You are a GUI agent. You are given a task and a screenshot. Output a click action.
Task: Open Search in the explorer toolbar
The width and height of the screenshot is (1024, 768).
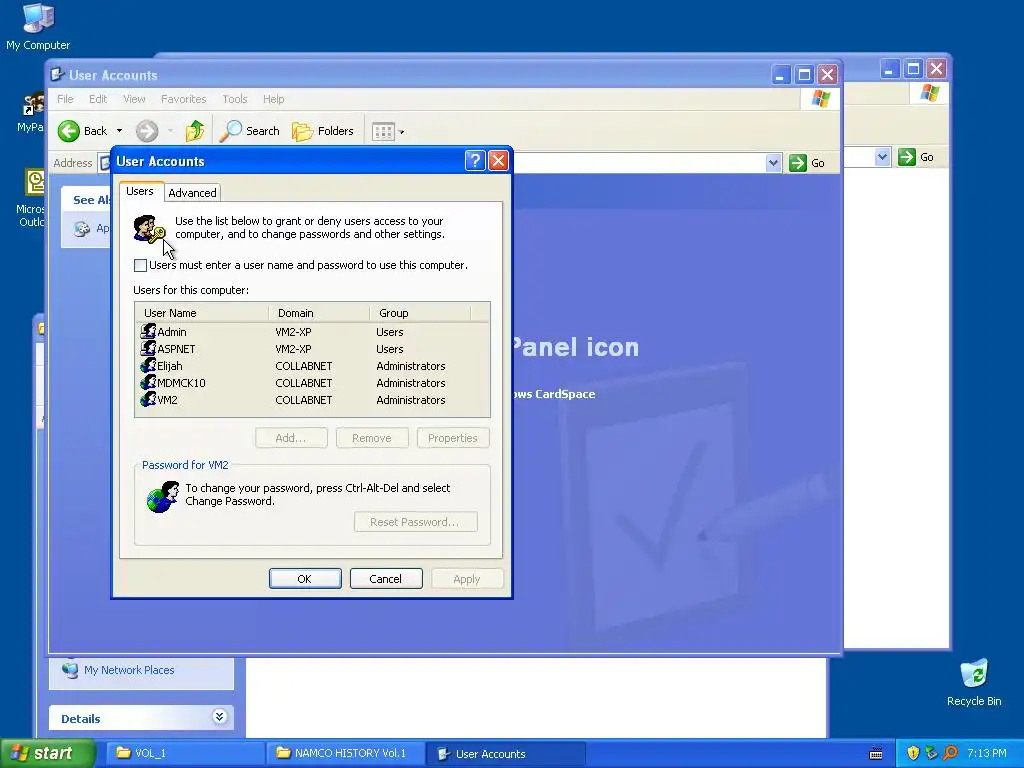point(249,131)
